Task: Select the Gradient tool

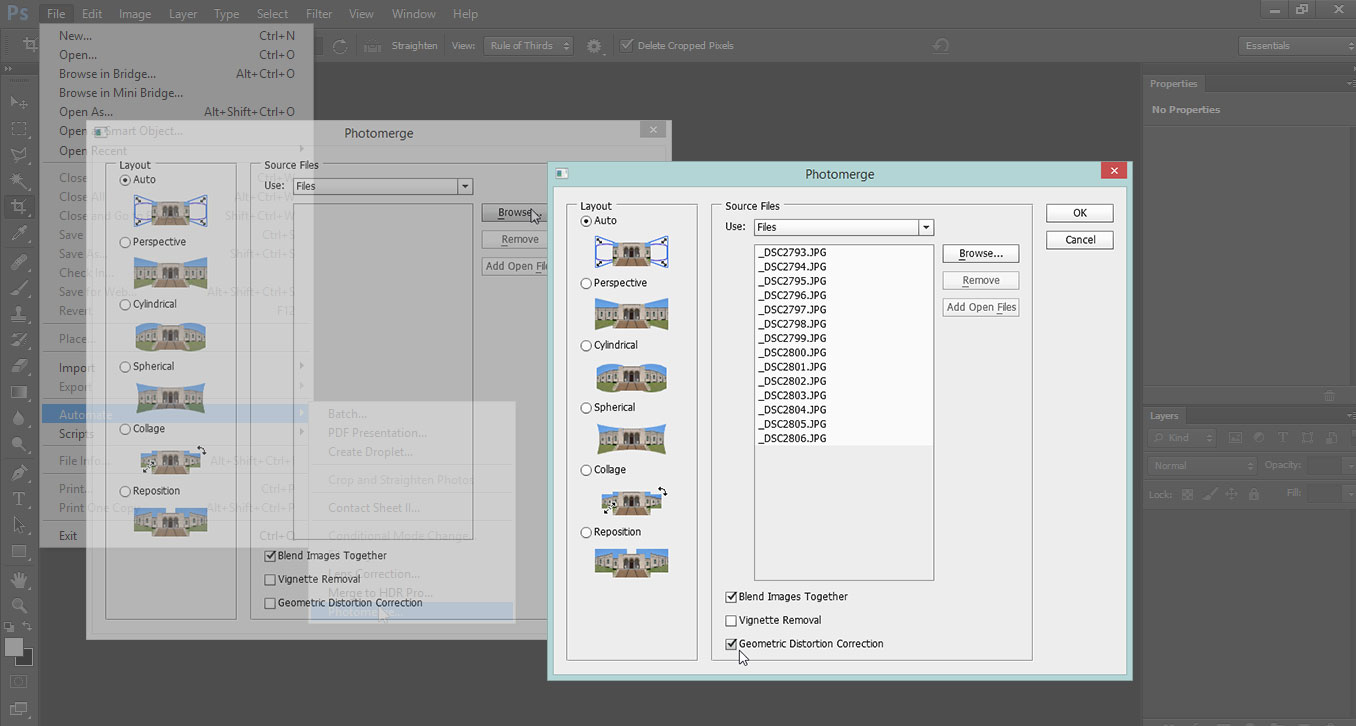Action: [x=19, y=392]
